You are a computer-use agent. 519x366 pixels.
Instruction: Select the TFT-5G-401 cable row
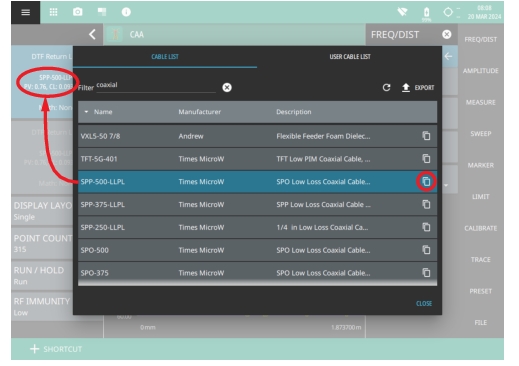[x=257, y=159]
